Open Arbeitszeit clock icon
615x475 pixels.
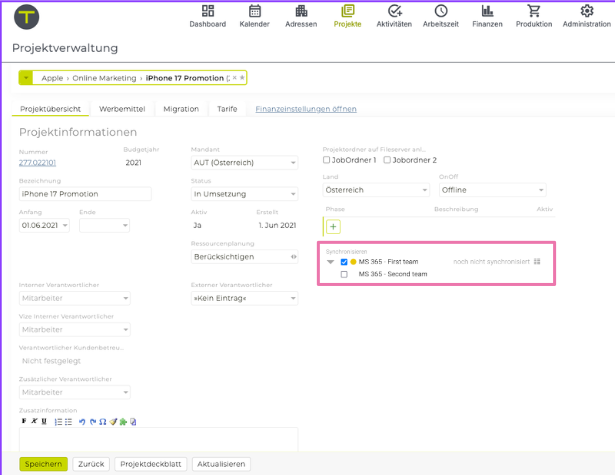point(440,12)
